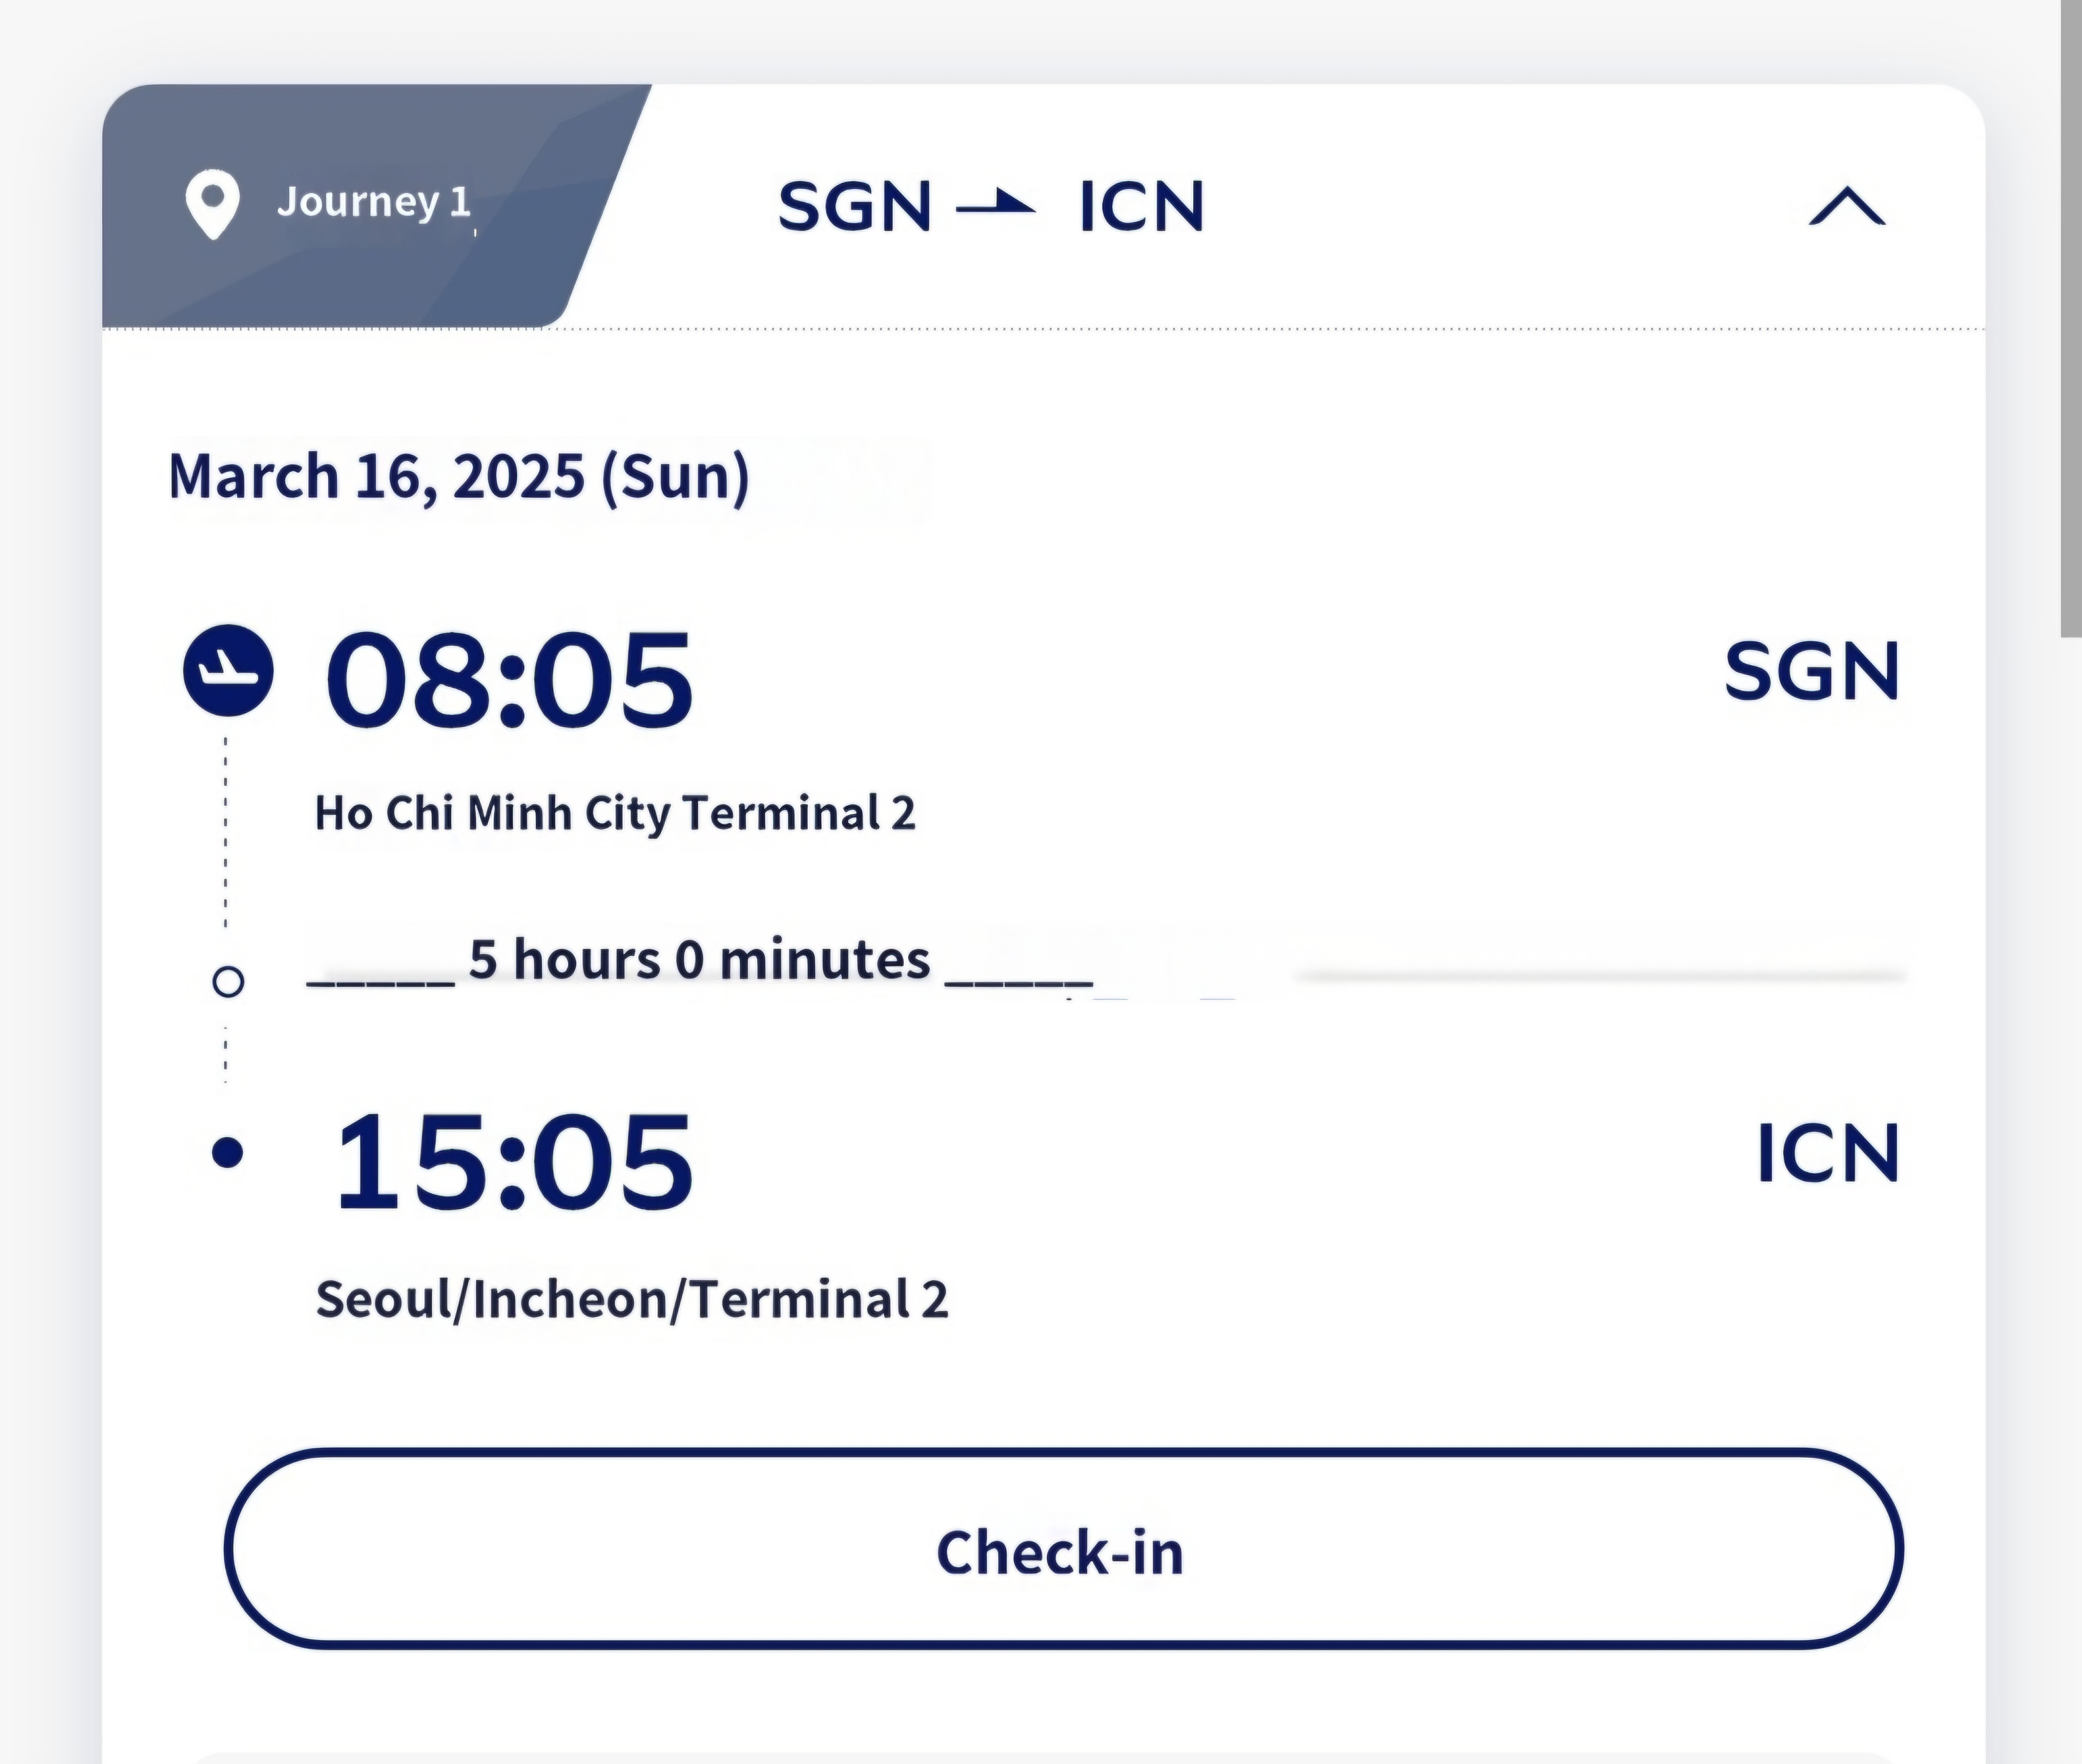The image size is (2082, 1764).
Task: Click the departure plane circle icon
Action: pyautogui.click(x=228, y=670)
